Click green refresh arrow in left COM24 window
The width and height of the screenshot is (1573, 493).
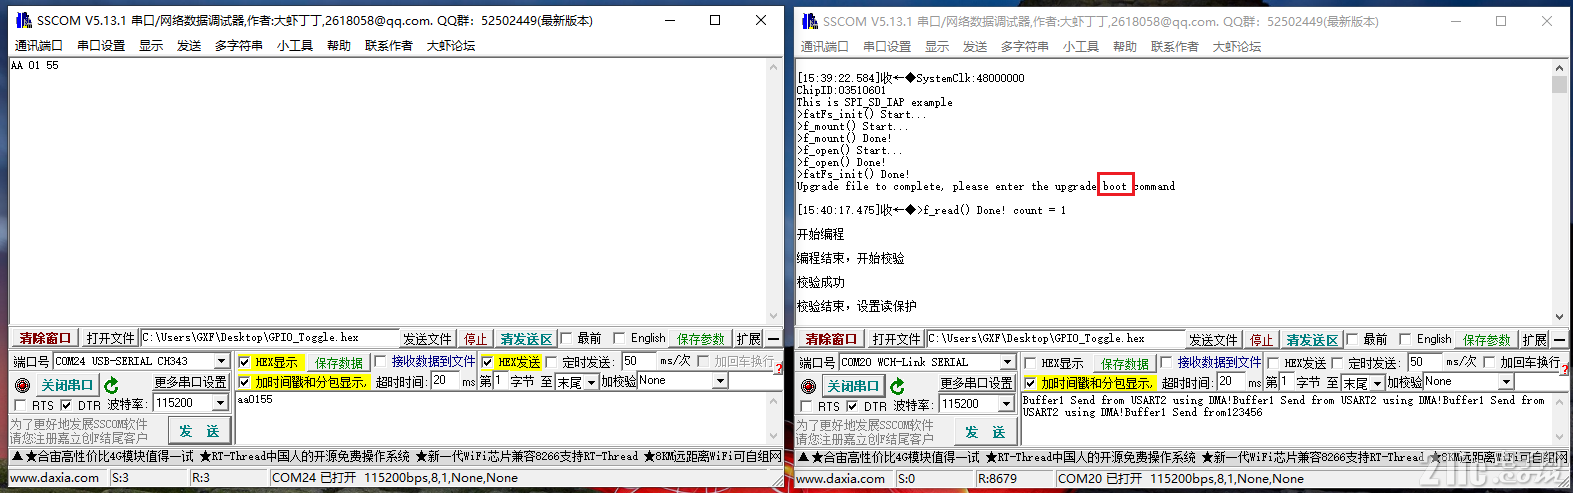coord(111,385)
